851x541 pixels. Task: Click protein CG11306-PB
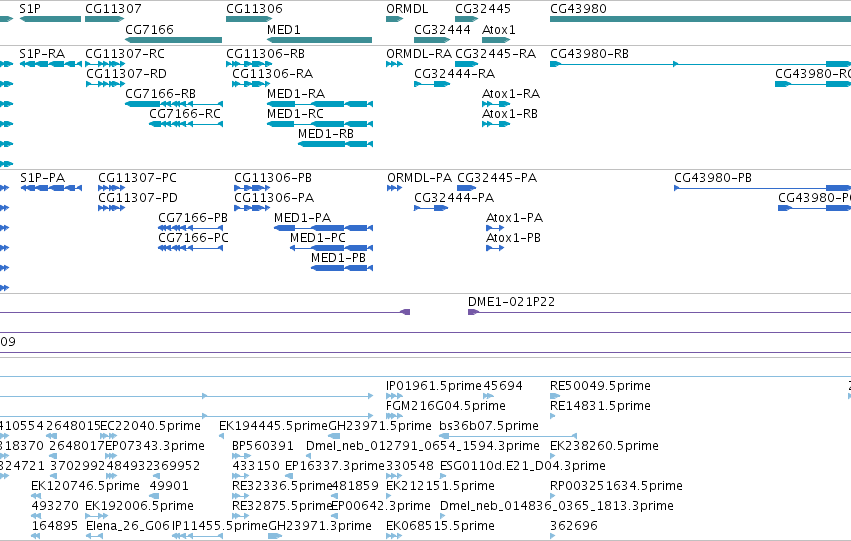pyautogui.click(x=252, y=188)
